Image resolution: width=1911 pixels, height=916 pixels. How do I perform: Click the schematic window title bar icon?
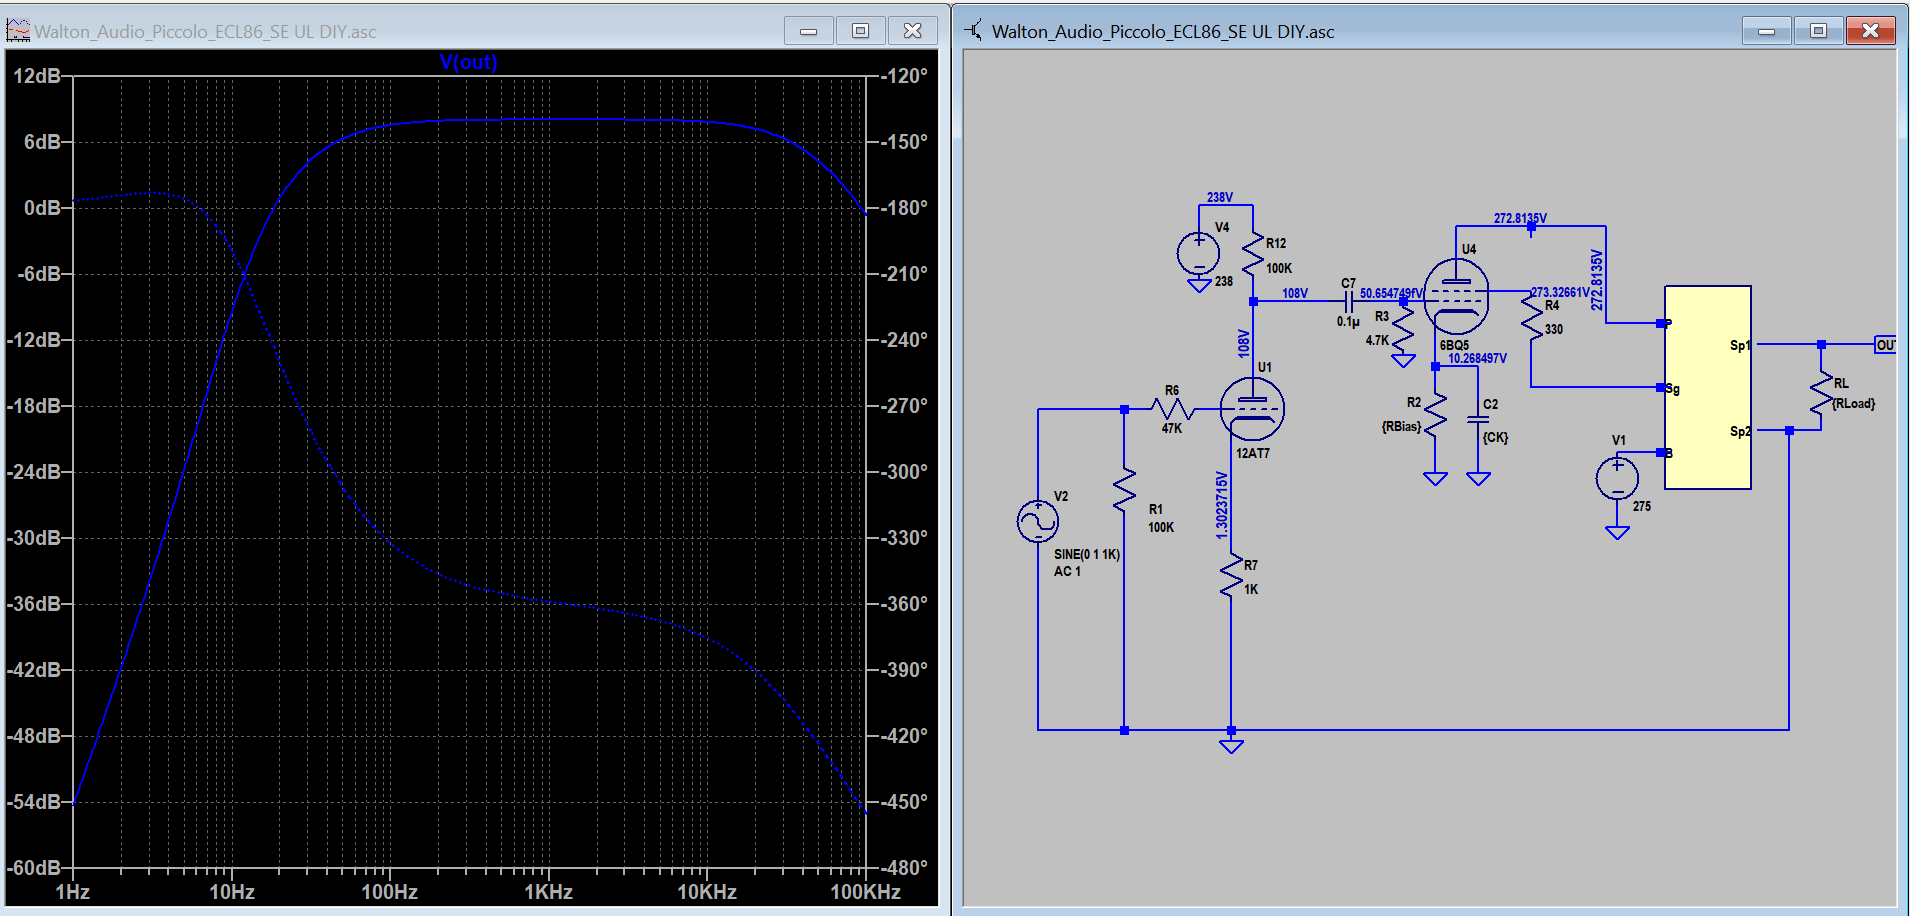(x=973, y=30)
